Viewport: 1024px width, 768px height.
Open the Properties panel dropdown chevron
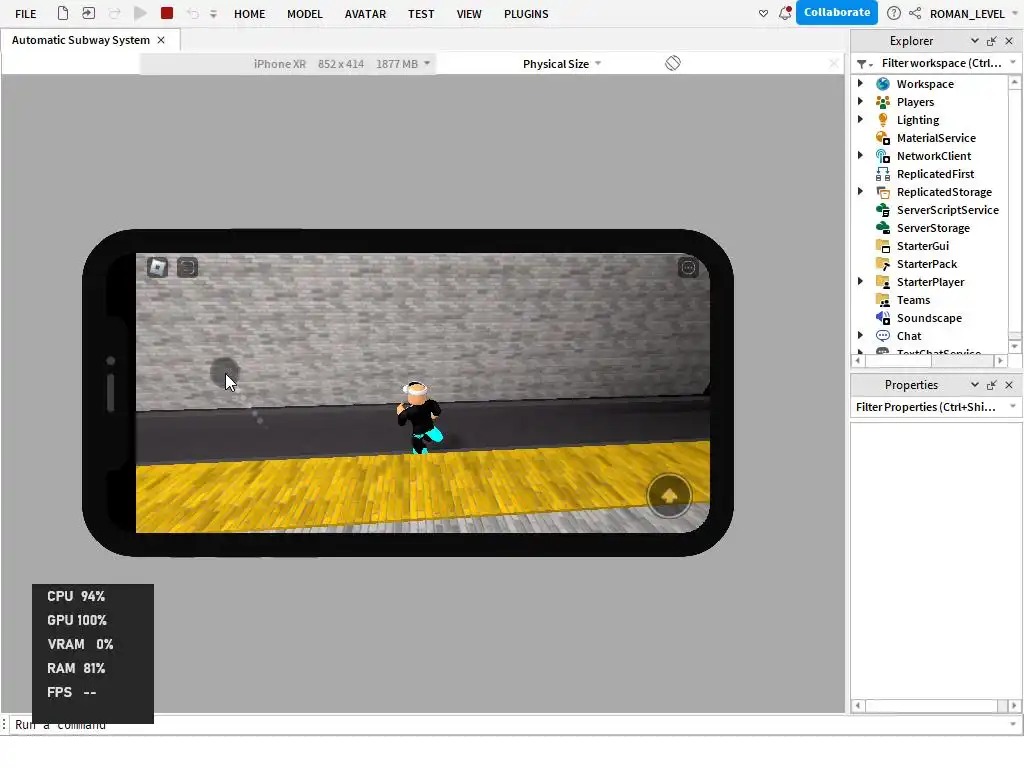coord(974,385)
